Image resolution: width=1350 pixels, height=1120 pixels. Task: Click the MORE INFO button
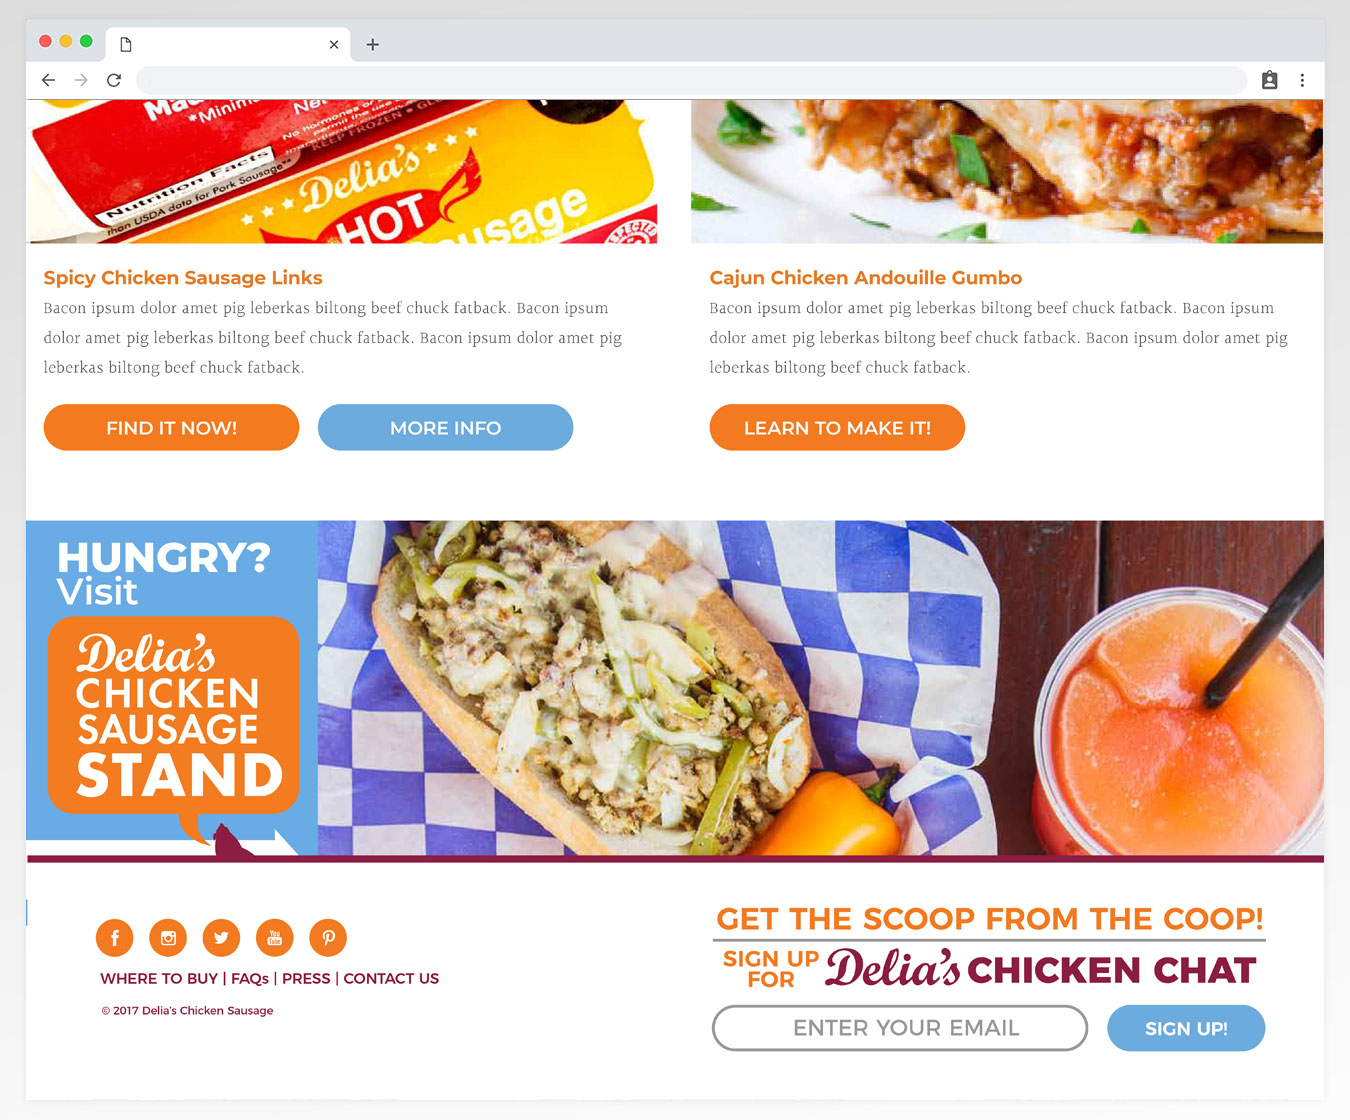coord(445,427)
